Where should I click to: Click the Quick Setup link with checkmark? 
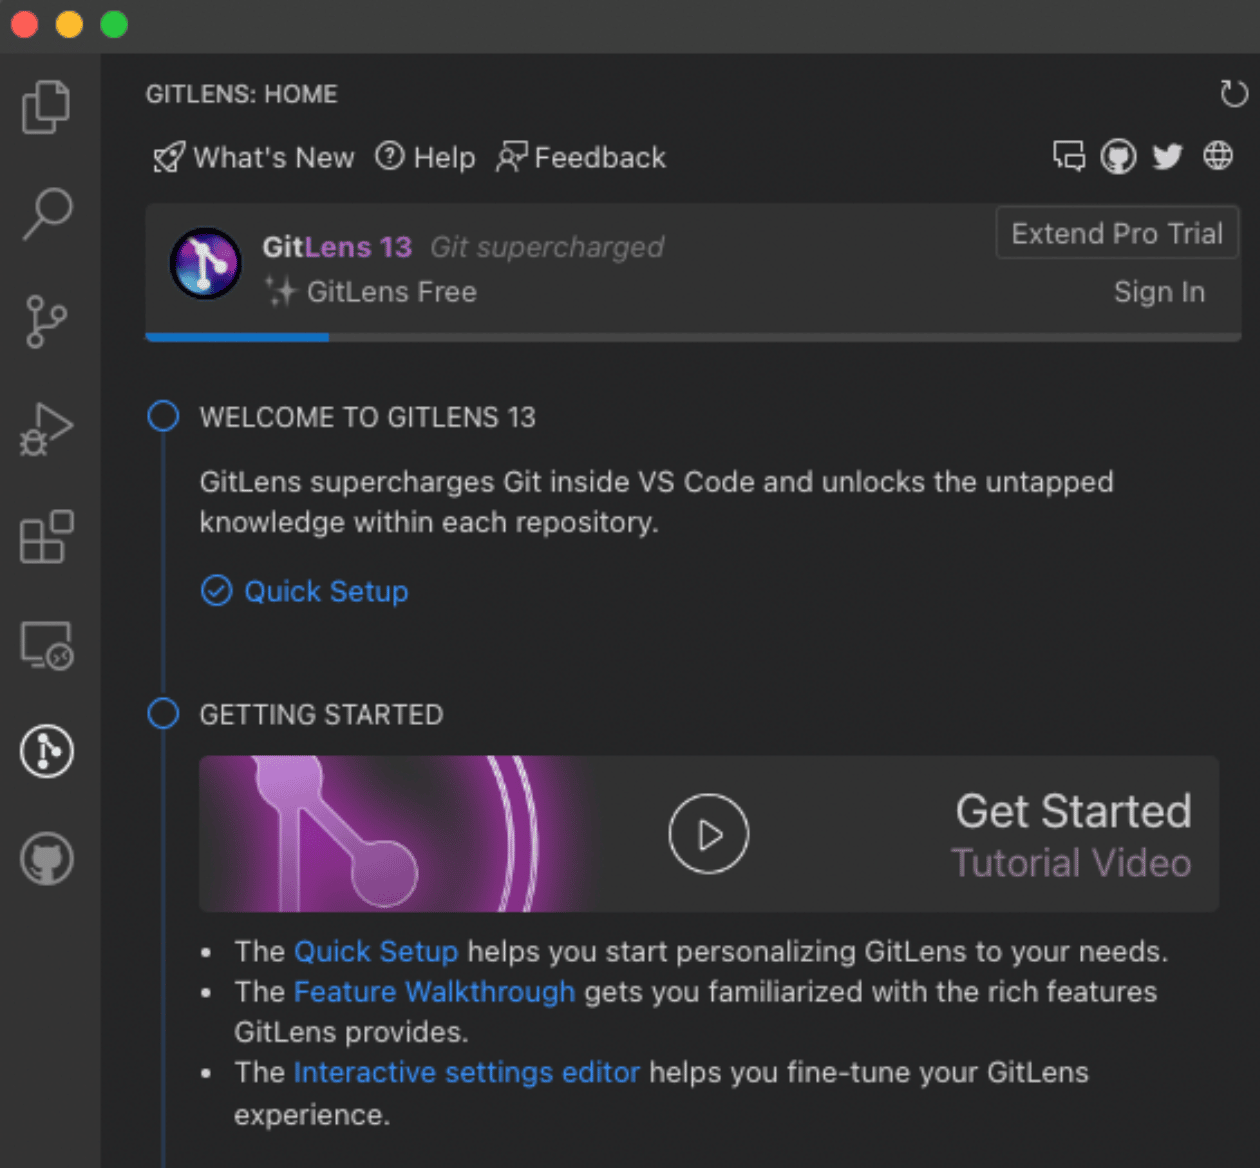[x=305, y=591]
